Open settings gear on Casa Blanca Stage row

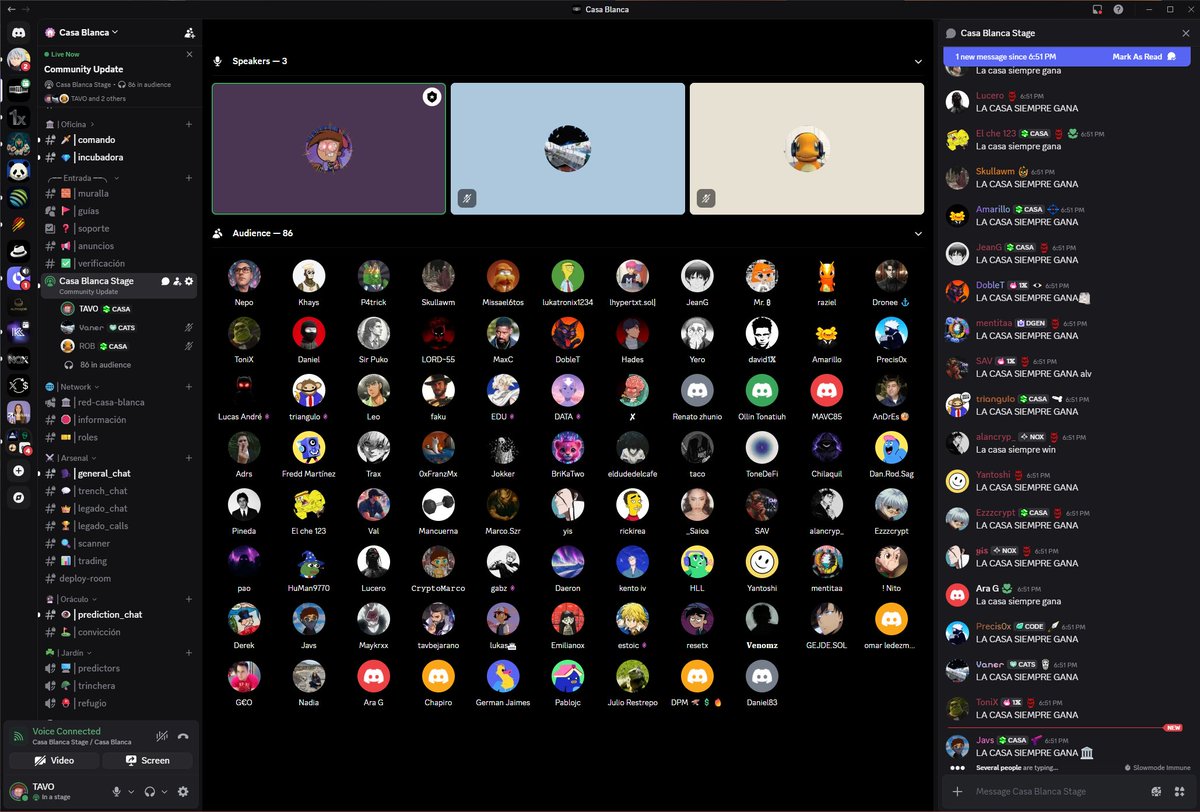189,281
